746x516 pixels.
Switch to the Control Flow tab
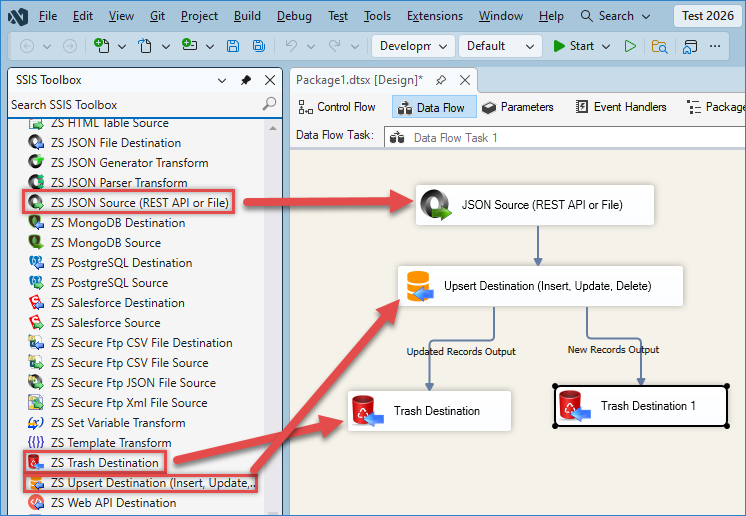pos(337,107)
